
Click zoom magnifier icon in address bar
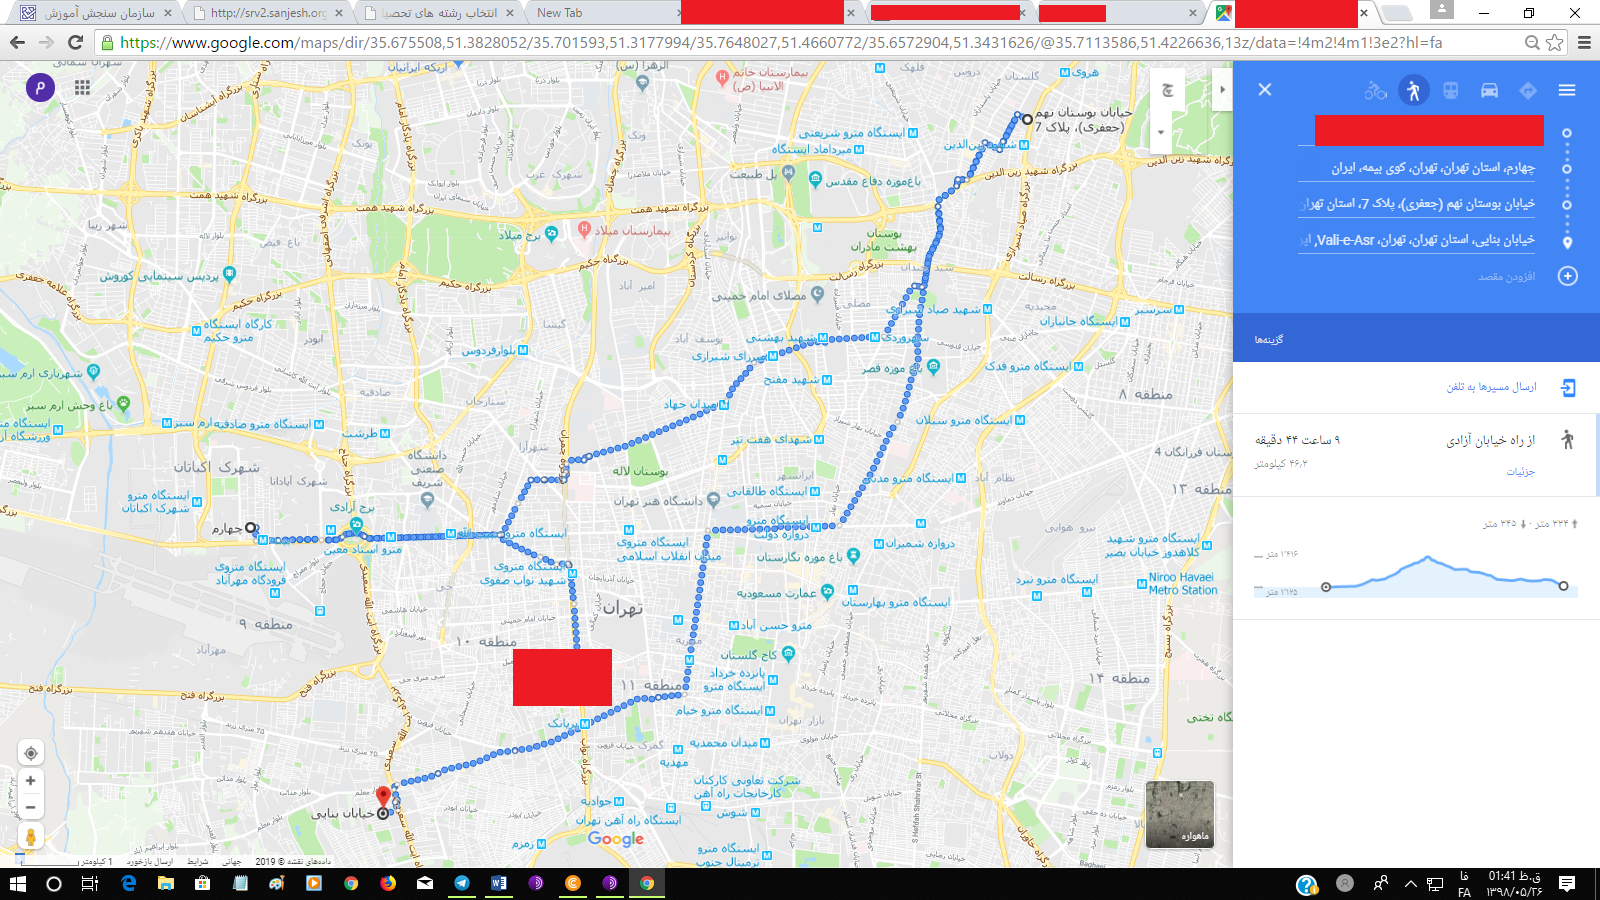click(x=1531, y=42)
